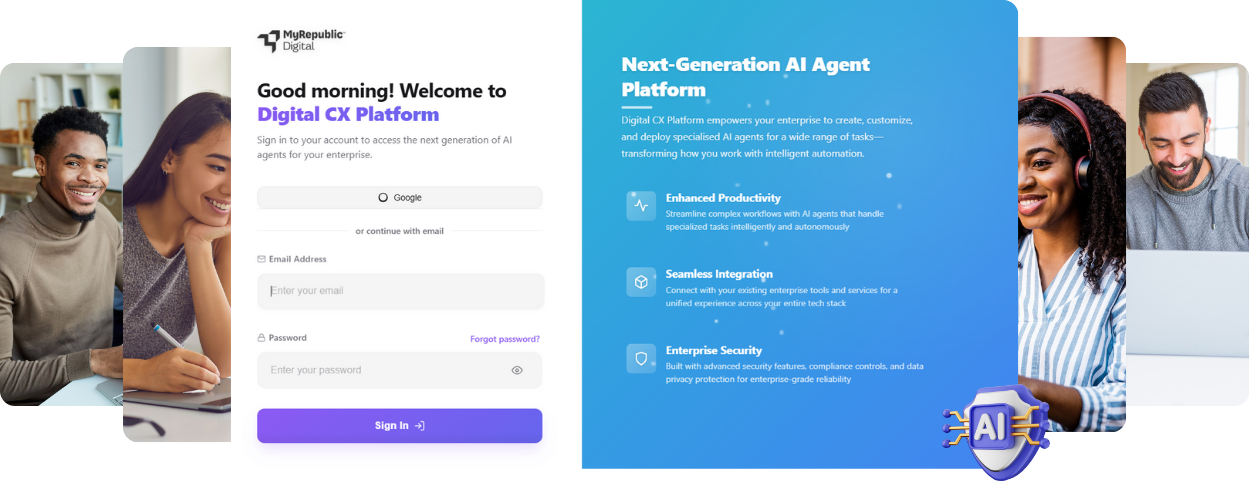Click the Enhanced Productivity pulse icon
Viewport: 1250px width, 481px height.
click(x=641, y=206)
